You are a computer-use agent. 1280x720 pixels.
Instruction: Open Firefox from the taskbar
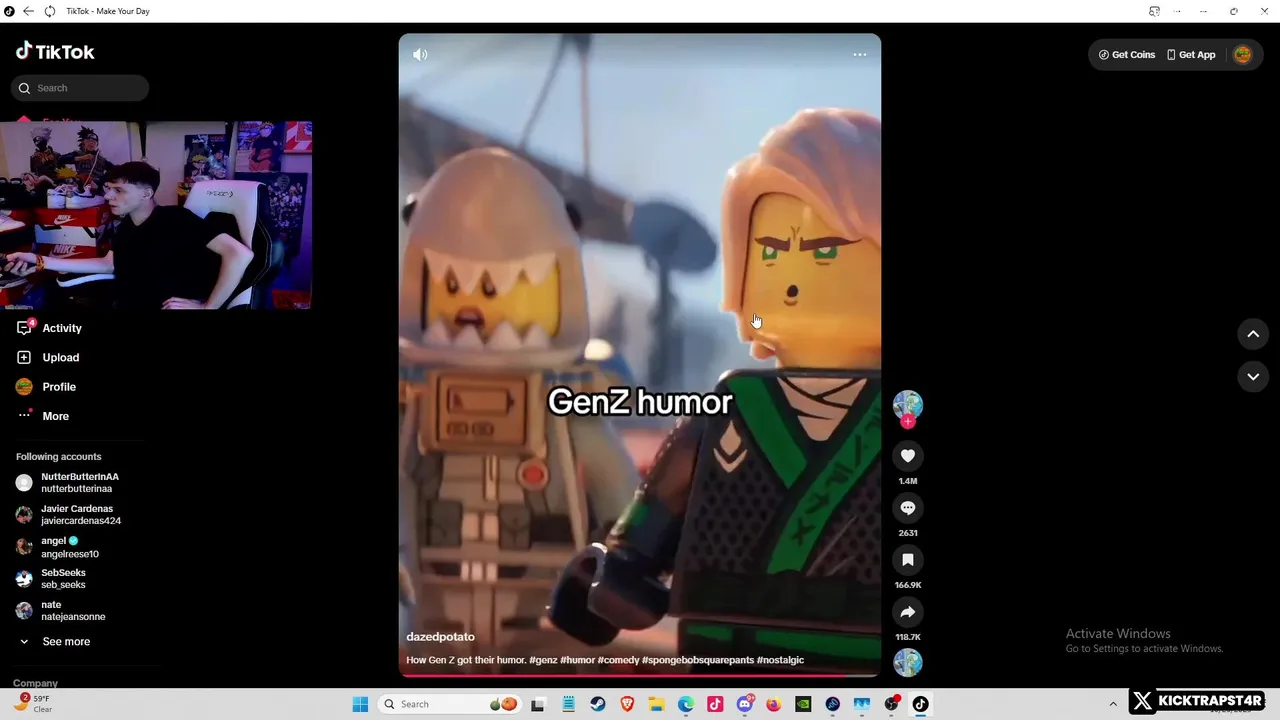pyautogui.click(x=773, y=704)
